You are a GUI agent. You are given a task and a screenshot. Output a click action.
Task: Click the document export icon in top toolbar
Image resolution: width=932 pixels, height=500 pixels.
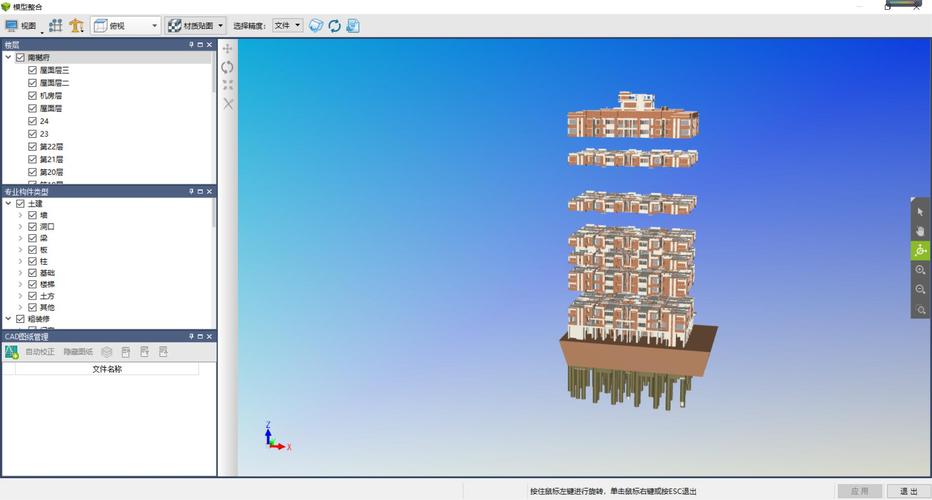(x=353, y=26)
